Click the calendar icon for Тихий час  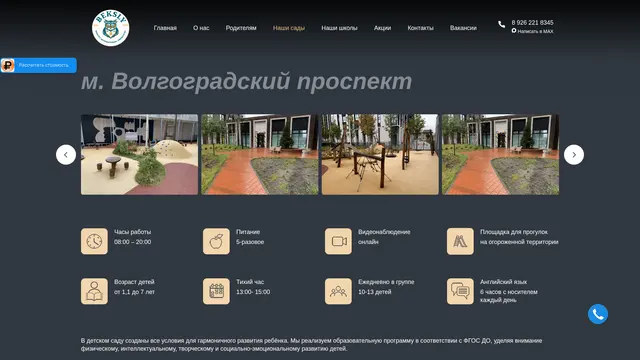216,291
